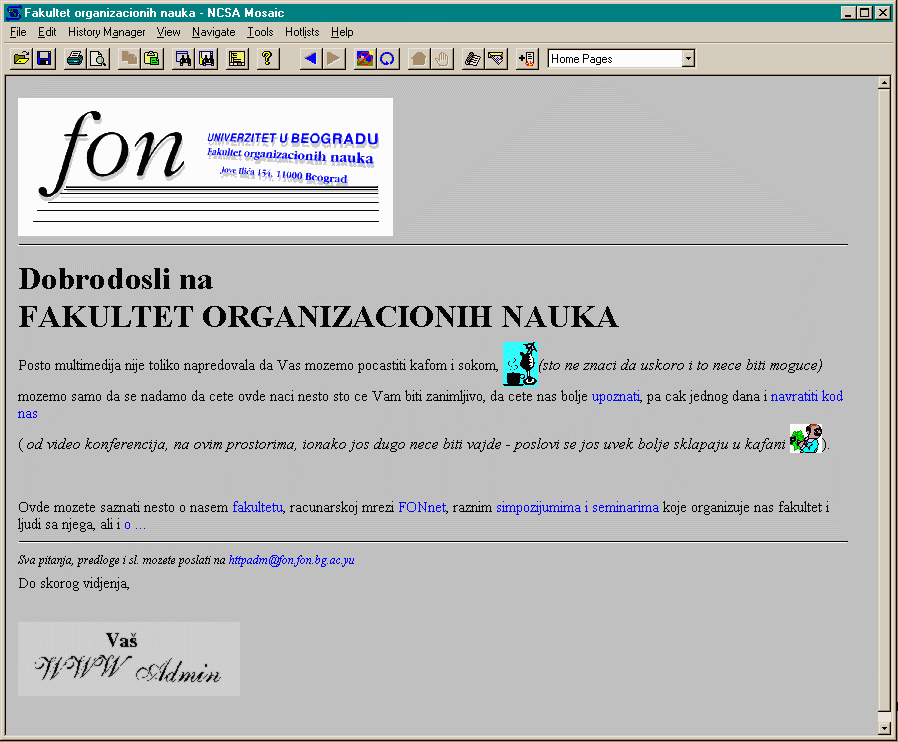Maximize the NCSA Mosaic window
This screenshot has width=898, height=742.
pos(865,13)
